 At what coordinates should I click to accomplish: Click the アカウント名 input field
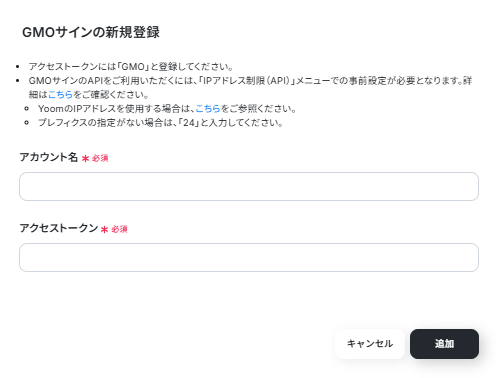(x=249, y=186)
